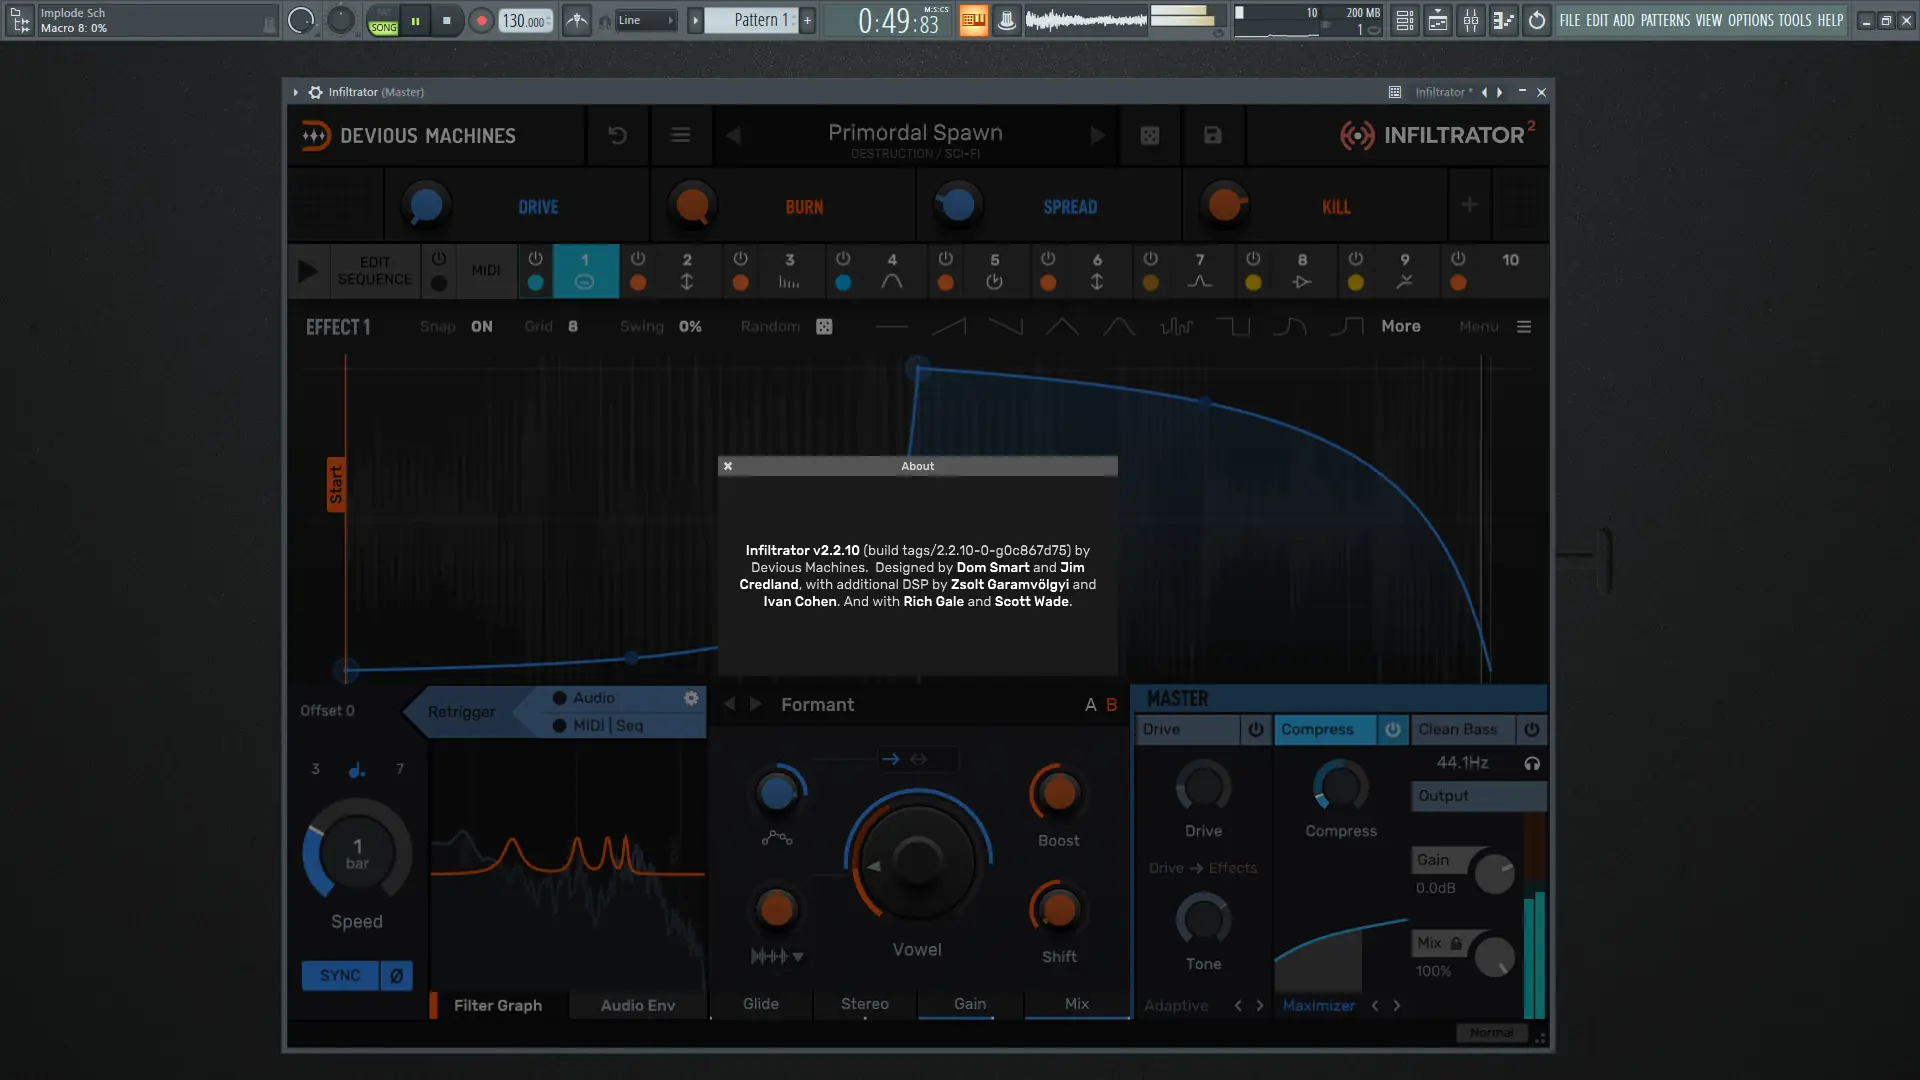Screen dimensions: 1920x1080
Task: Toggle the master Drive power button
Action: [1256, 729]
